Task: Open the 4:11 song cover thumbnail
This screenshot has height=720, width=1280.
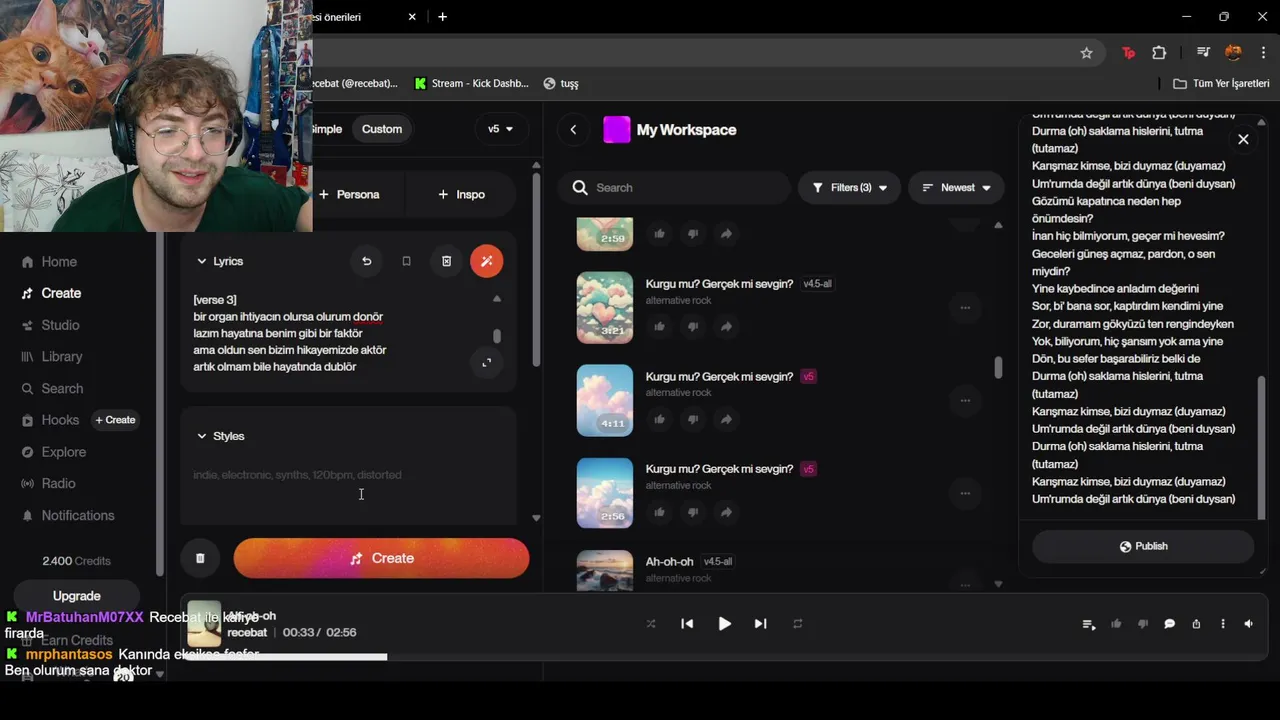Action: 605,400
